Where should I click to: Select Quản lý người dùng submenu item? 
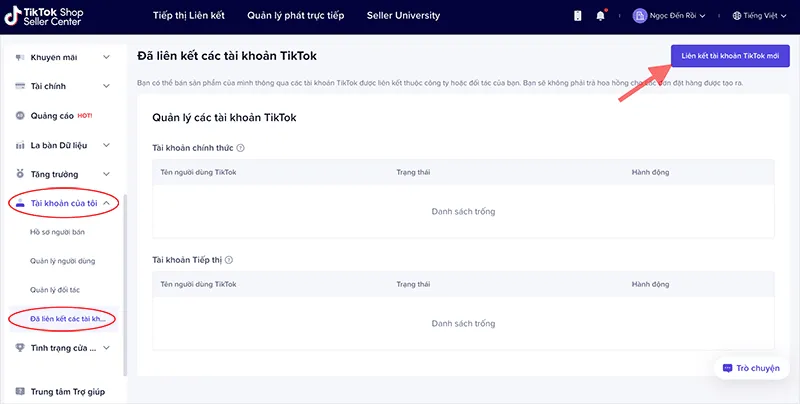coord(64,261)
